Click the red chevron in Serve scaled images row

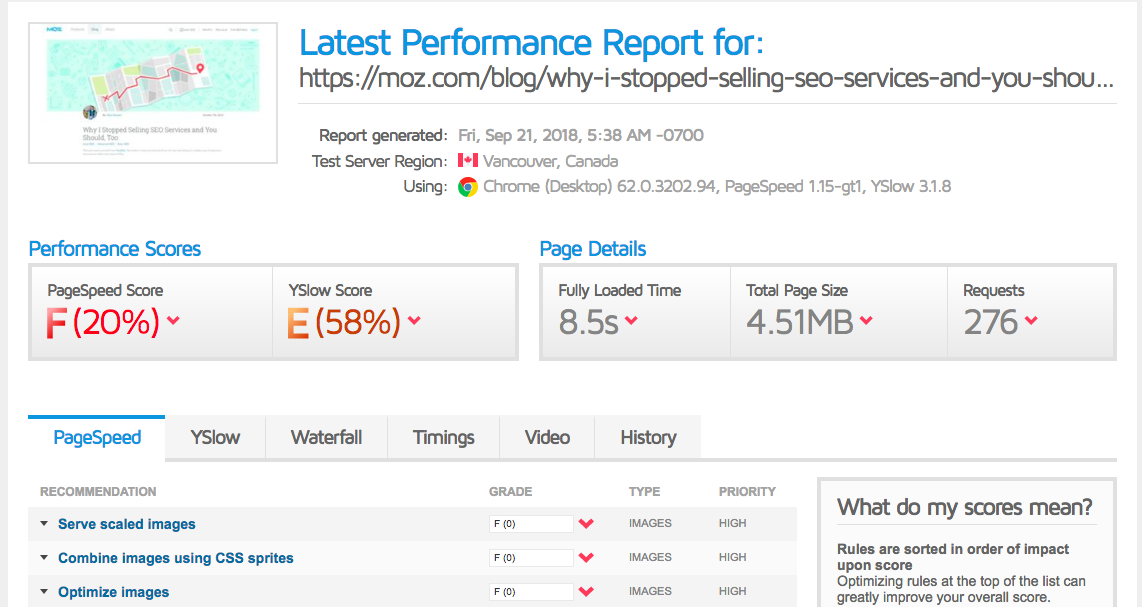click(586, 523)
